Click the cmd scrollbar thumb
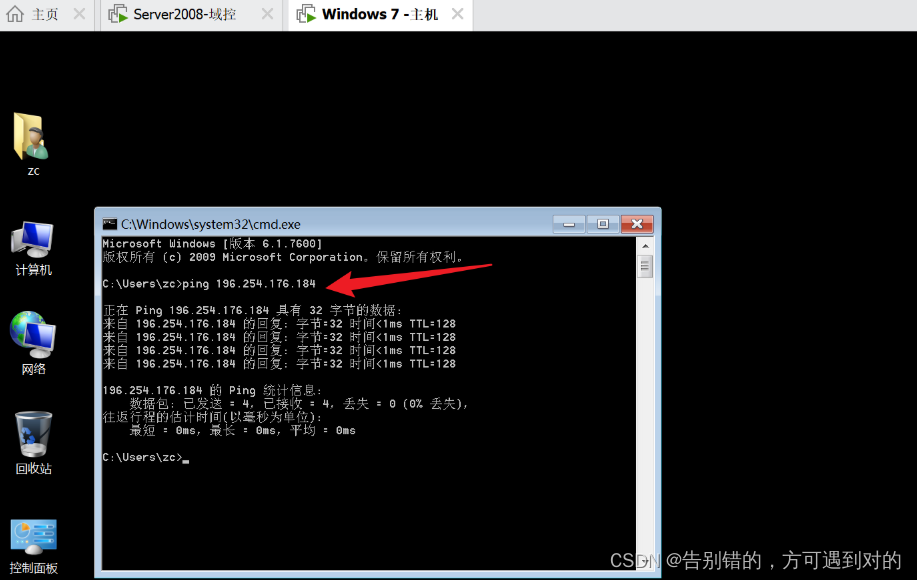 [645, 267]
